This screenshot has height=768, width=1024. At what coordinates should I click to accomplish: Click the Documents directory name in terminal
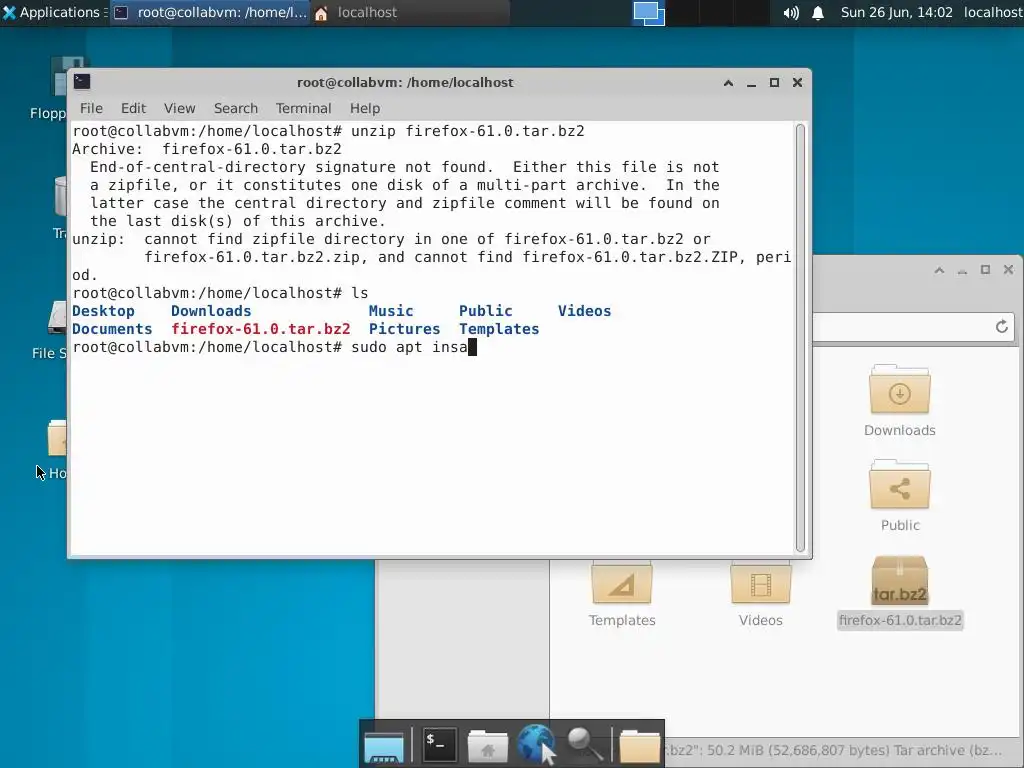[x=112, y=329]
